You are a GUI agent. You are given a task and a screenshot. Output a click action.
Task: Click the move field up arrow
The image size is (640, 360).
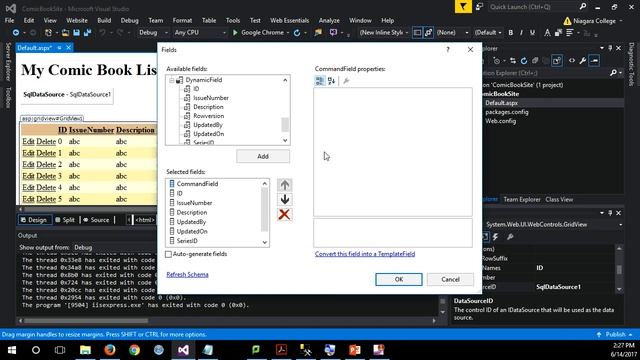coord(284,185)
